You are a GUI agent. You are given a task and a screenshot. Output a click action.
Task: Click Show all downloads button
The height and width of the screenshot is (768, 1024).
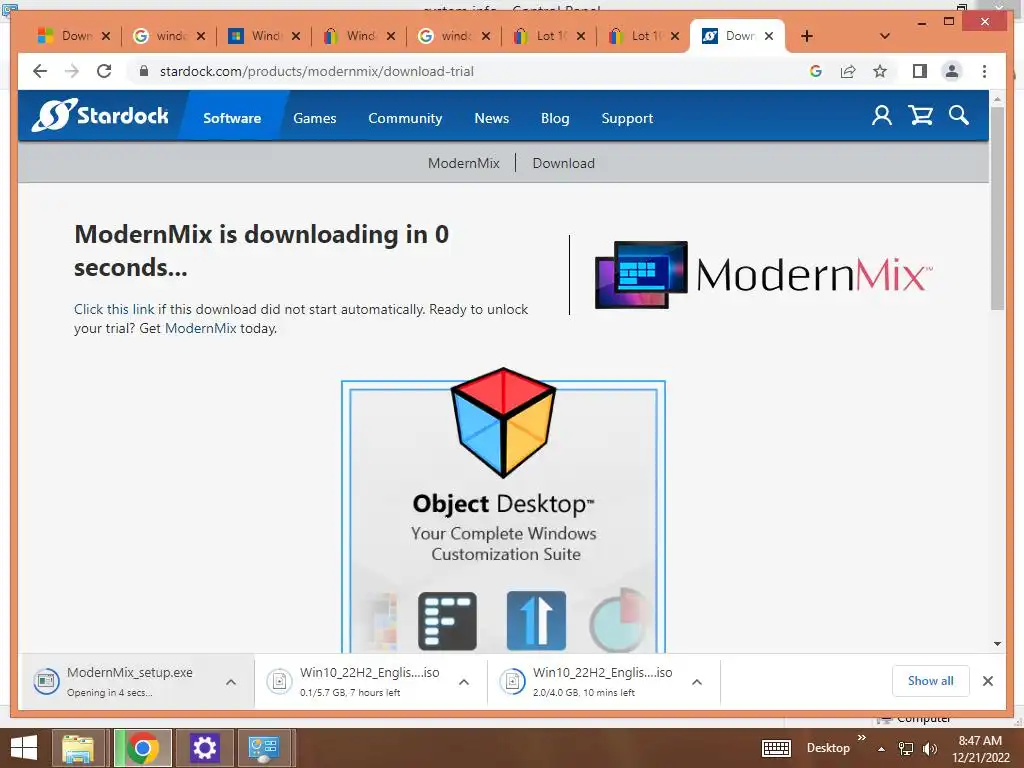pos(931,681)
